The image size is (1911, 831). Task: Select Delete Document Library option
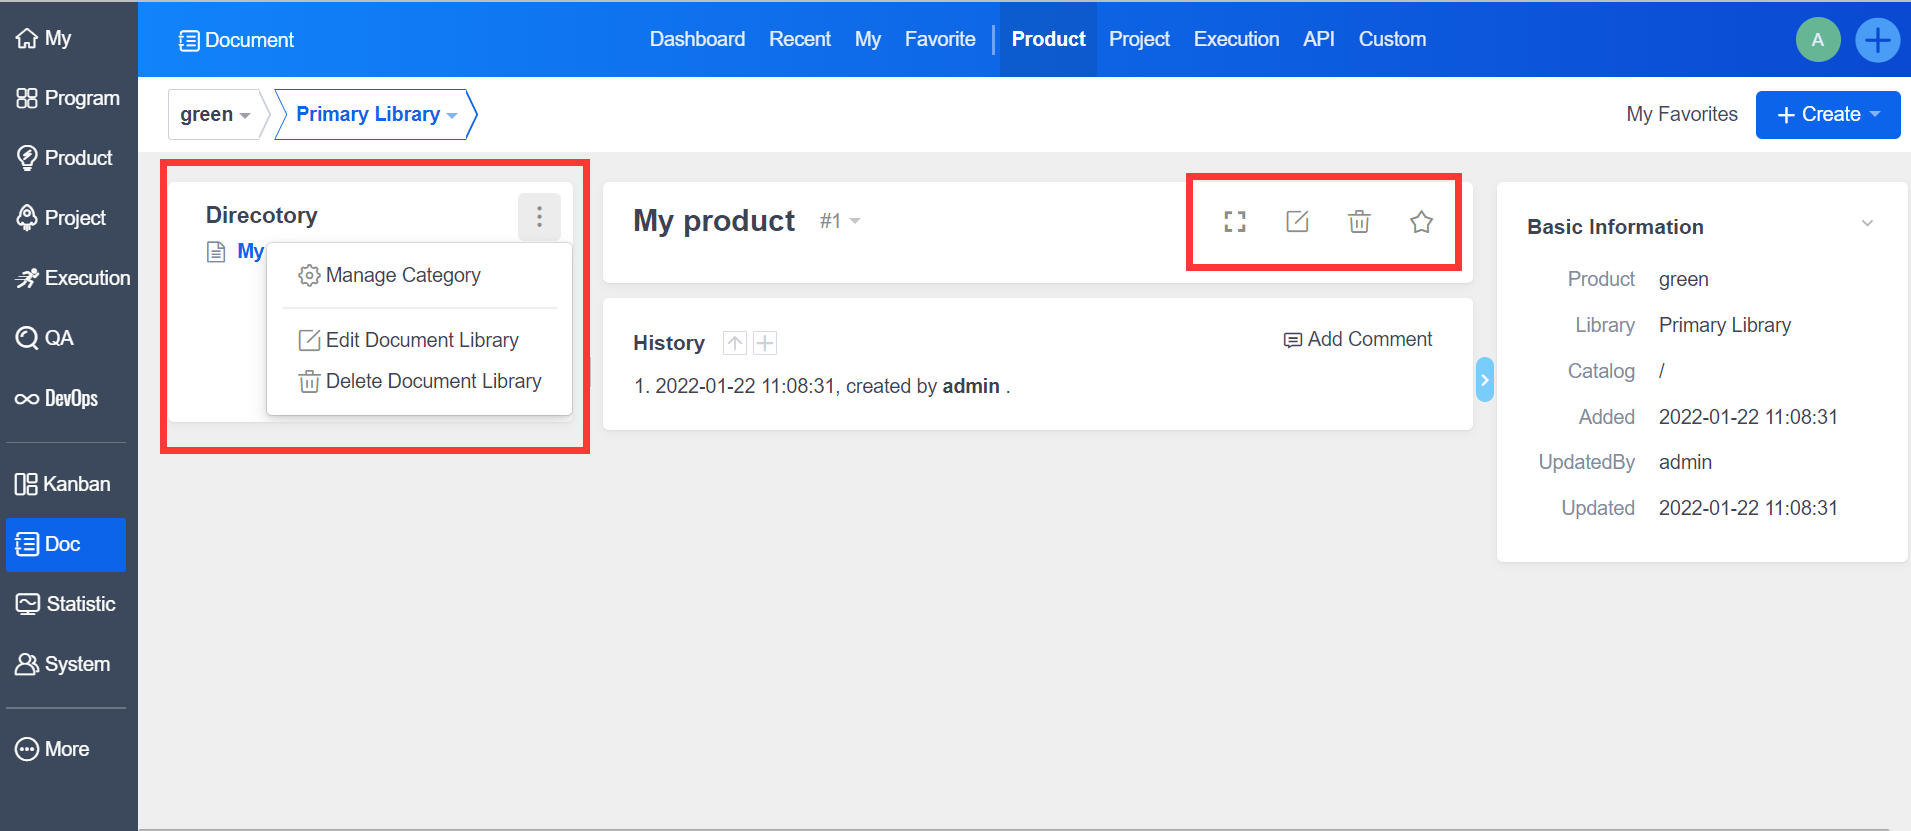(432, 382)
